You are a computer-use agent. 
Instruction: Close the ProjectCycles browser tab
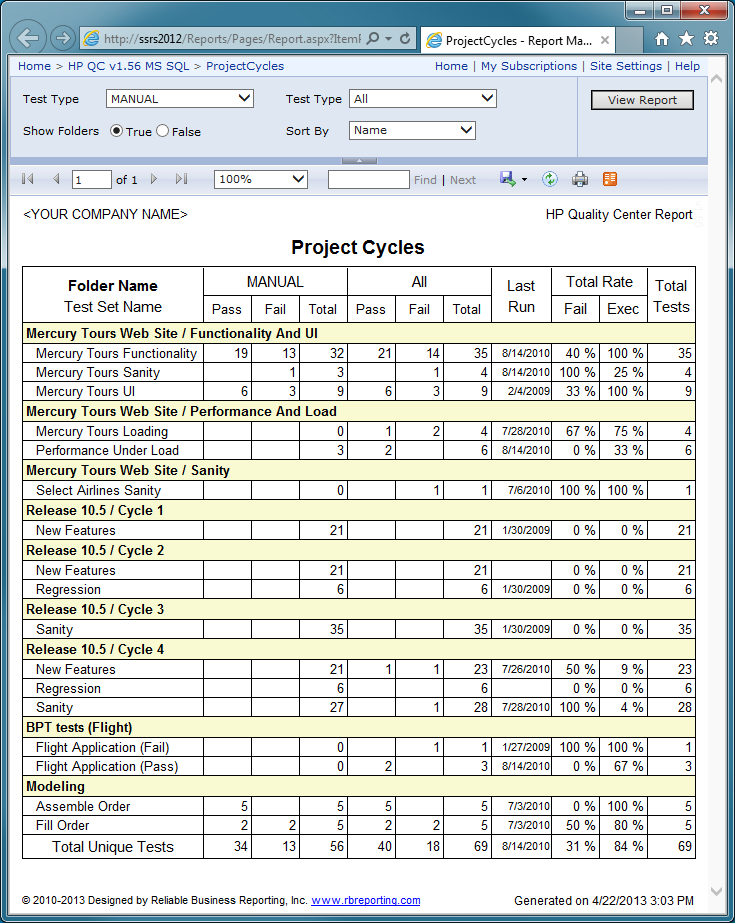pos(604,41)
